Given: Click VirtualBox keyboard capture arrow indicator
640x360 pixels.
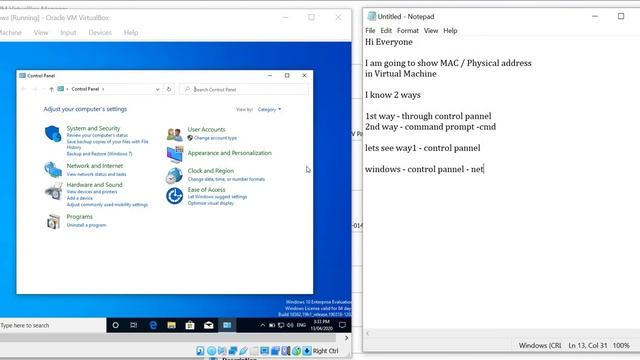Looking at the screenshot, I should [307, 351].
